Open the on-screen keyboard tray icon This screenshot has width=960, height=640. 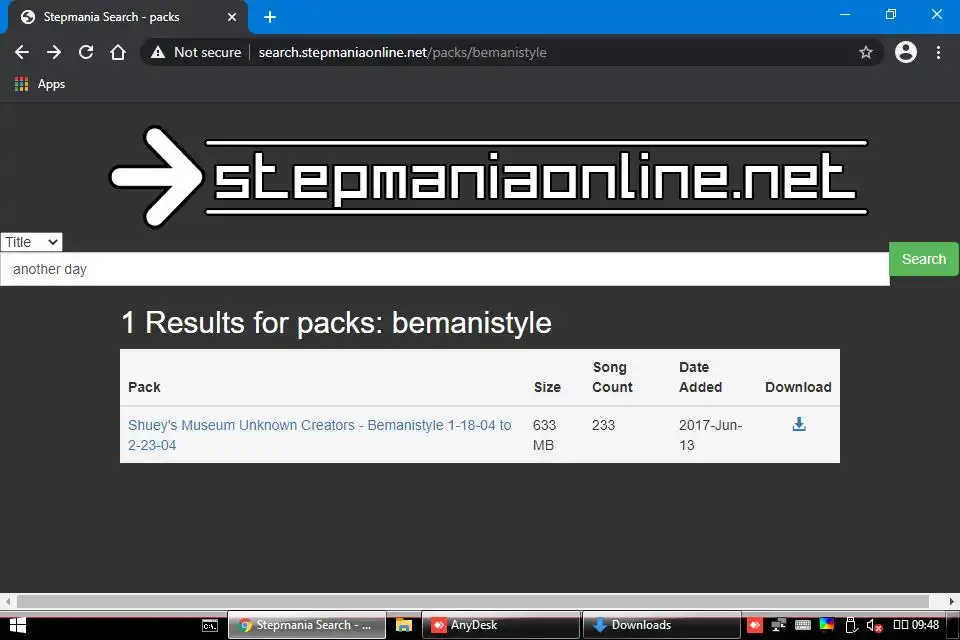[x=803, y=625]
